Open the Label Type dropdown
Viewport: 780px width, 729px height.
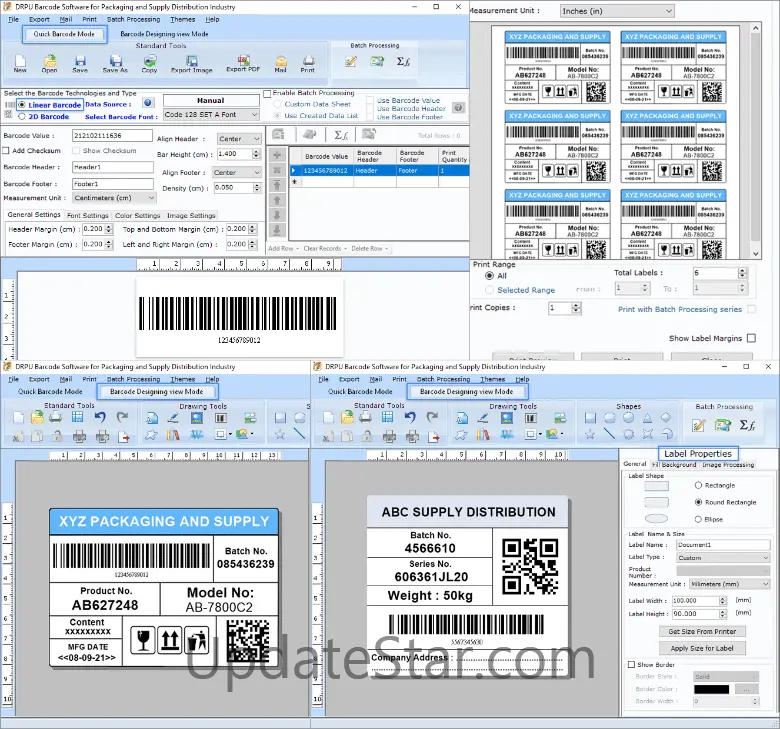click(x=723, y=558)
